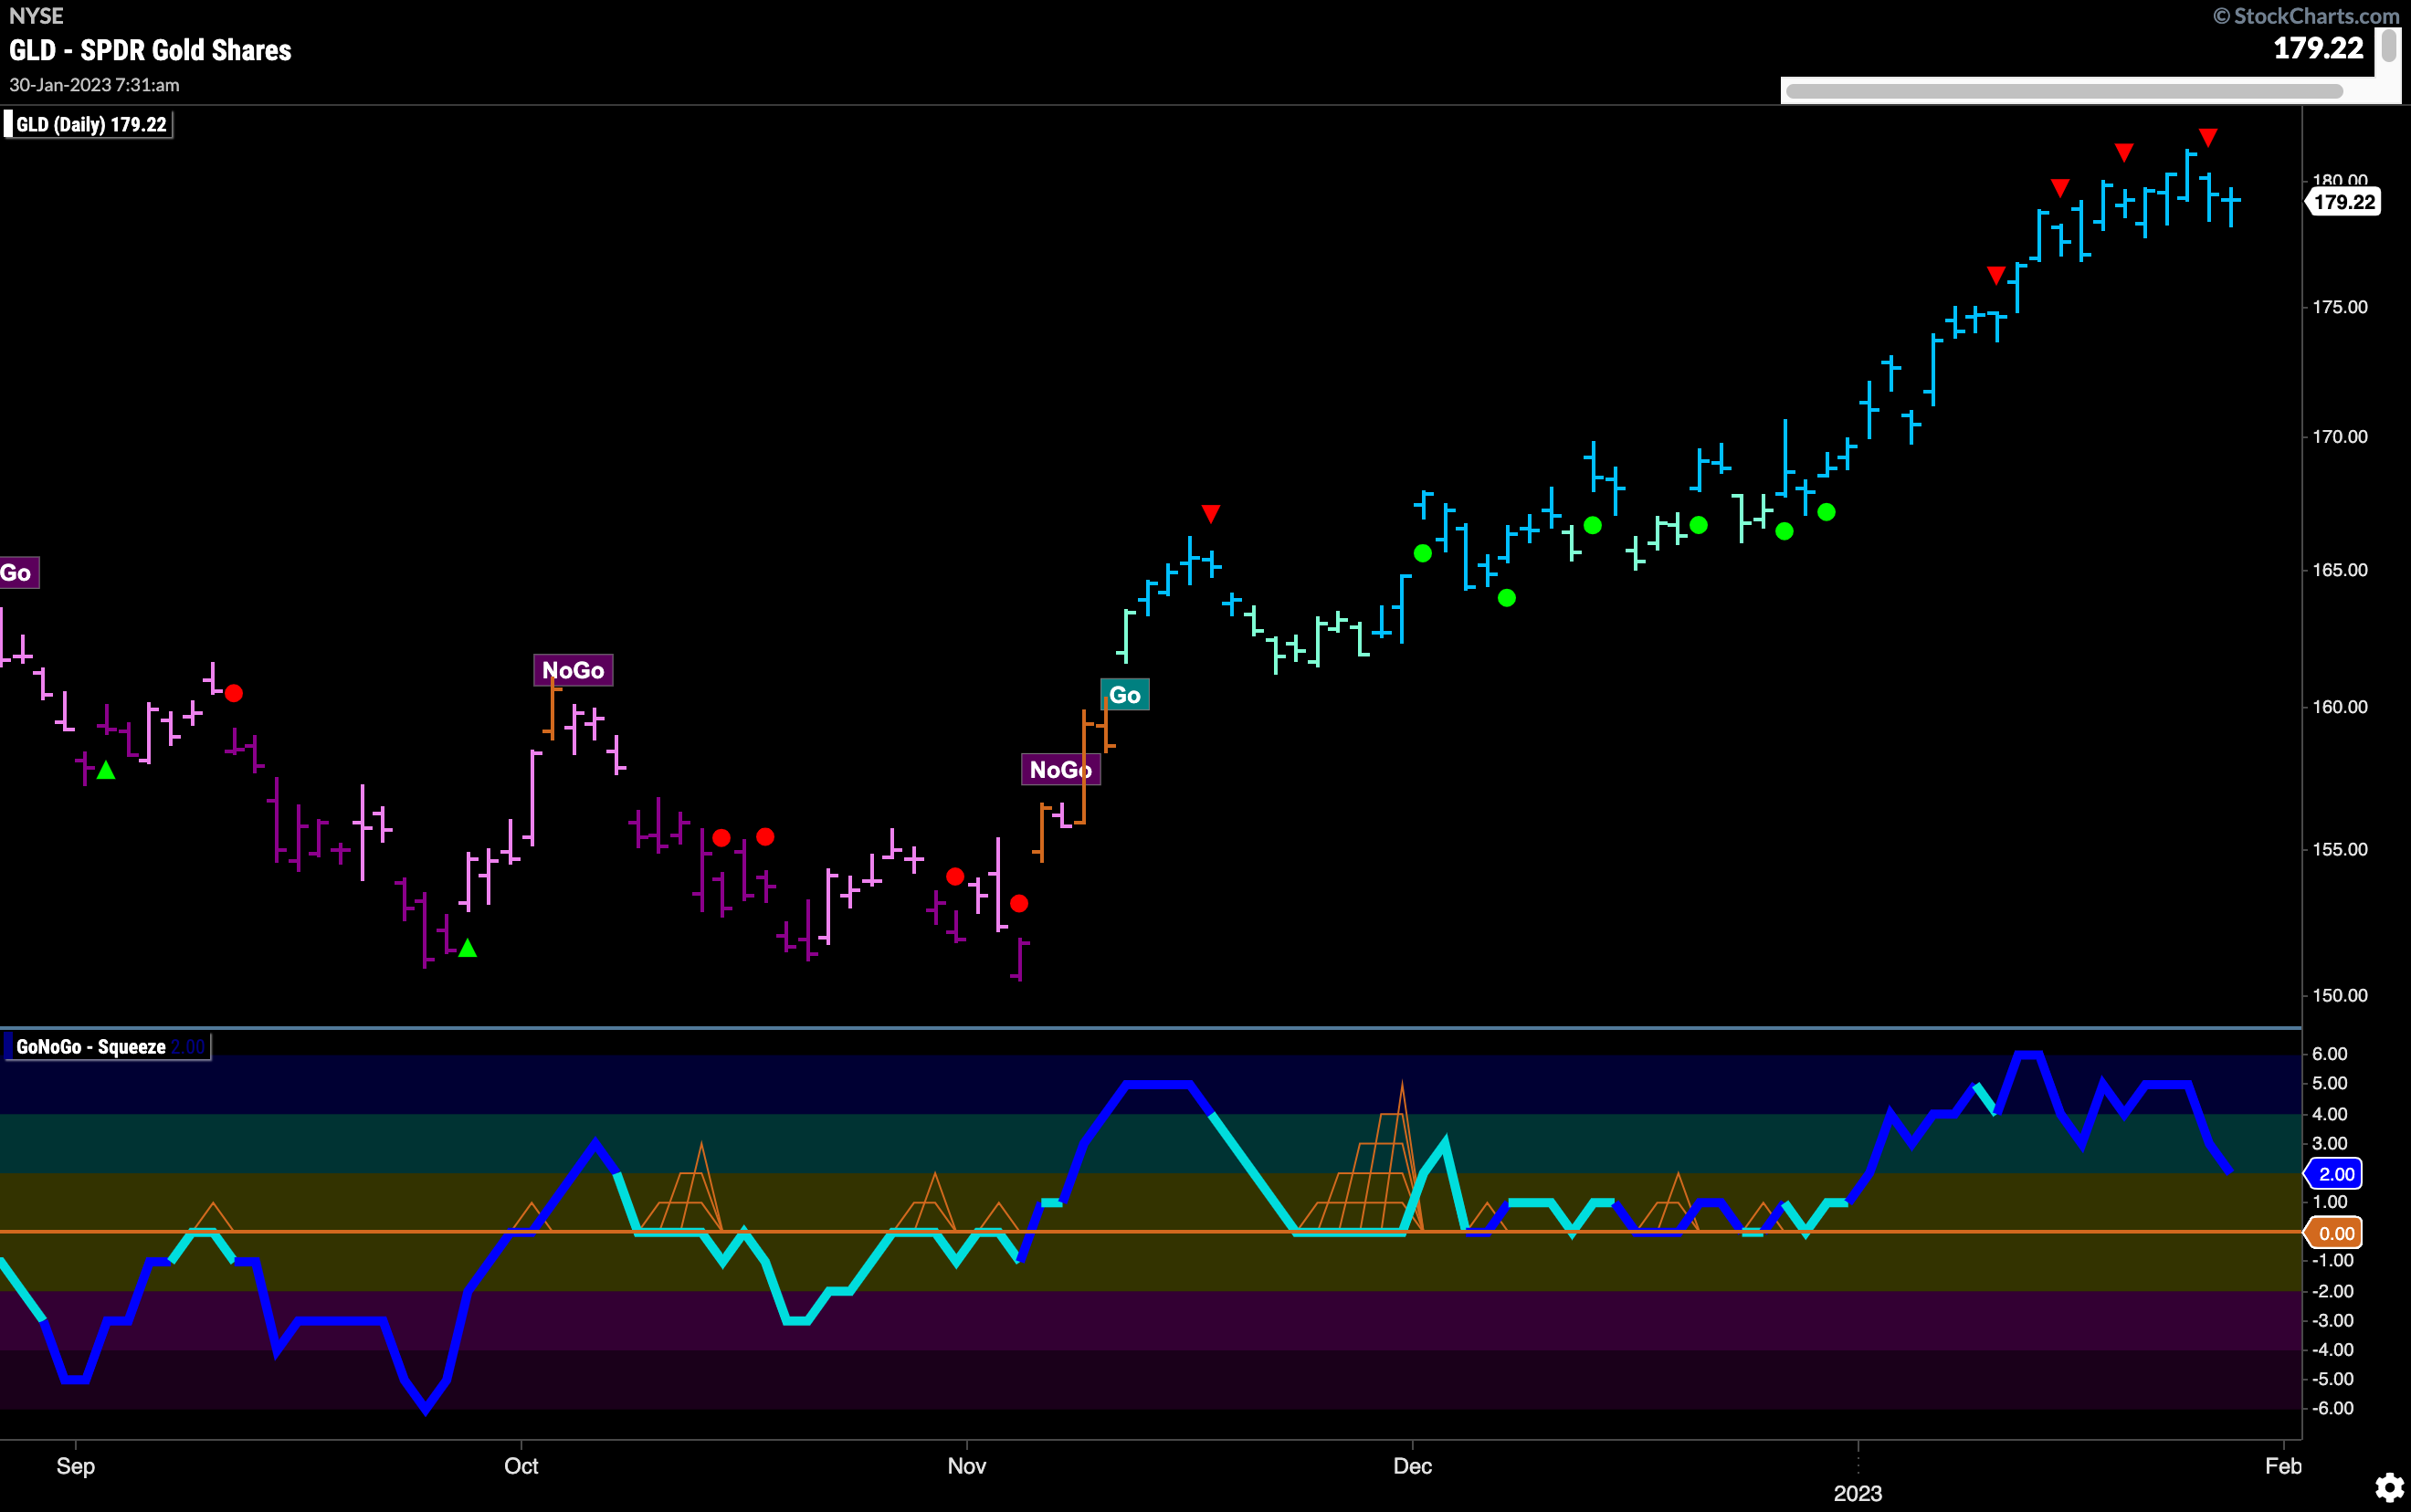The image size is (2411, 1512).
Task: Click the red dot marker in mid-September
Action: coord(234,693)
